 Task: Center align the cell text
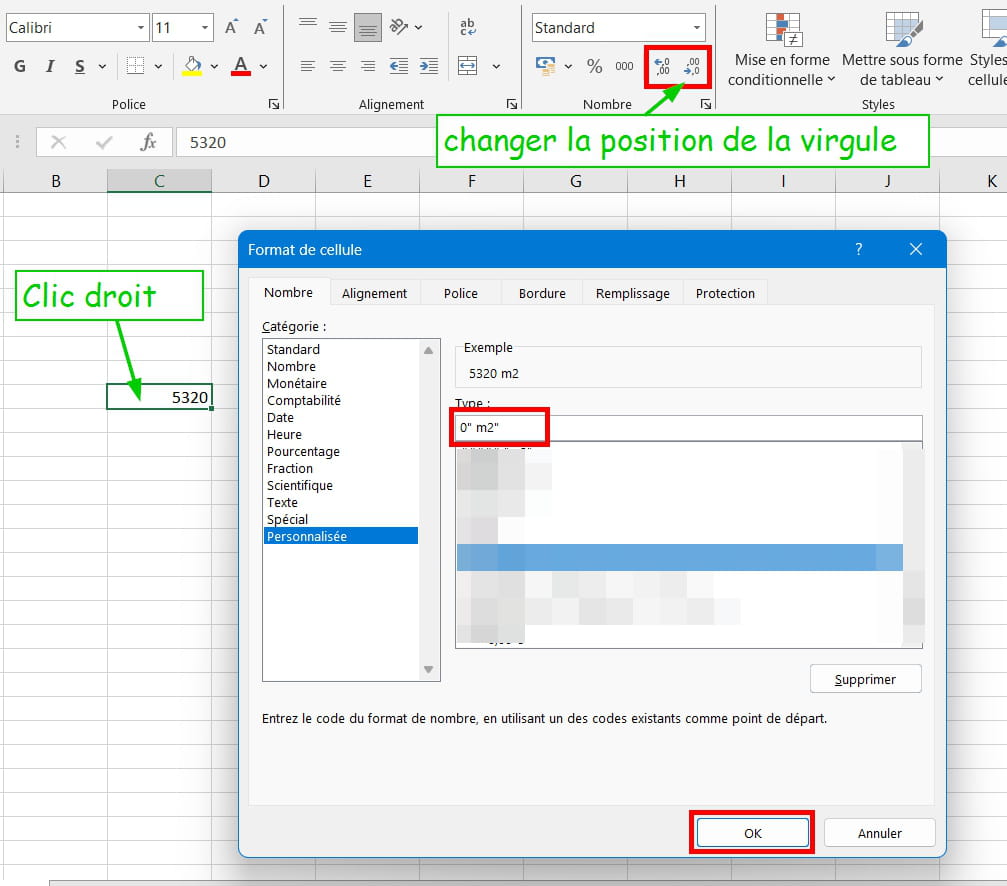click(x=338, y=67)
